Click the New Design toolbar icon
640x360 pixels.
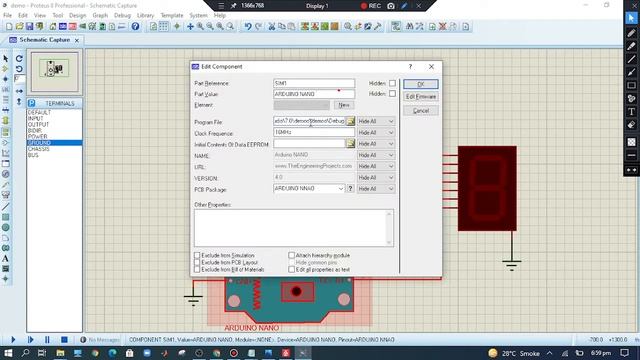9,27
